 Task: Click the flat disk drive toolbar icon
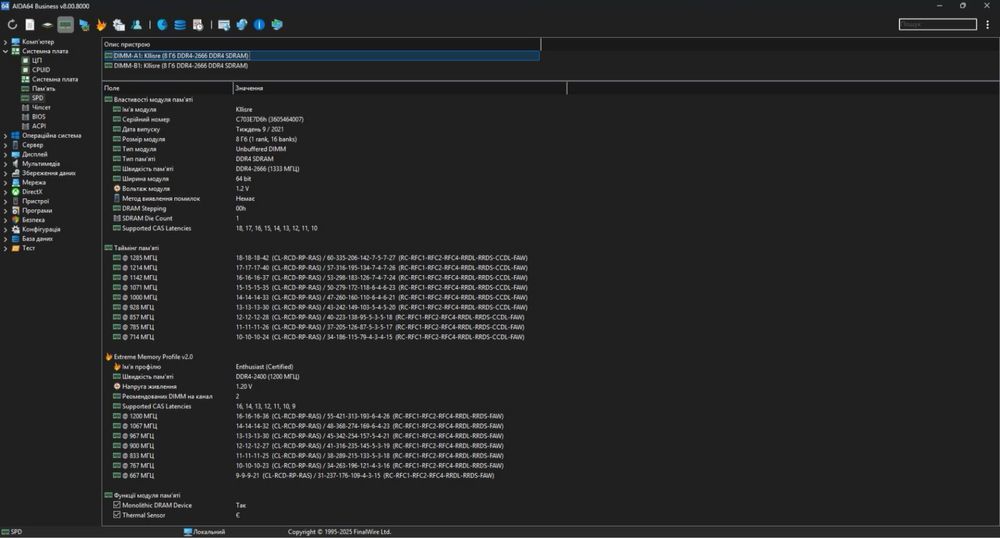47,25
